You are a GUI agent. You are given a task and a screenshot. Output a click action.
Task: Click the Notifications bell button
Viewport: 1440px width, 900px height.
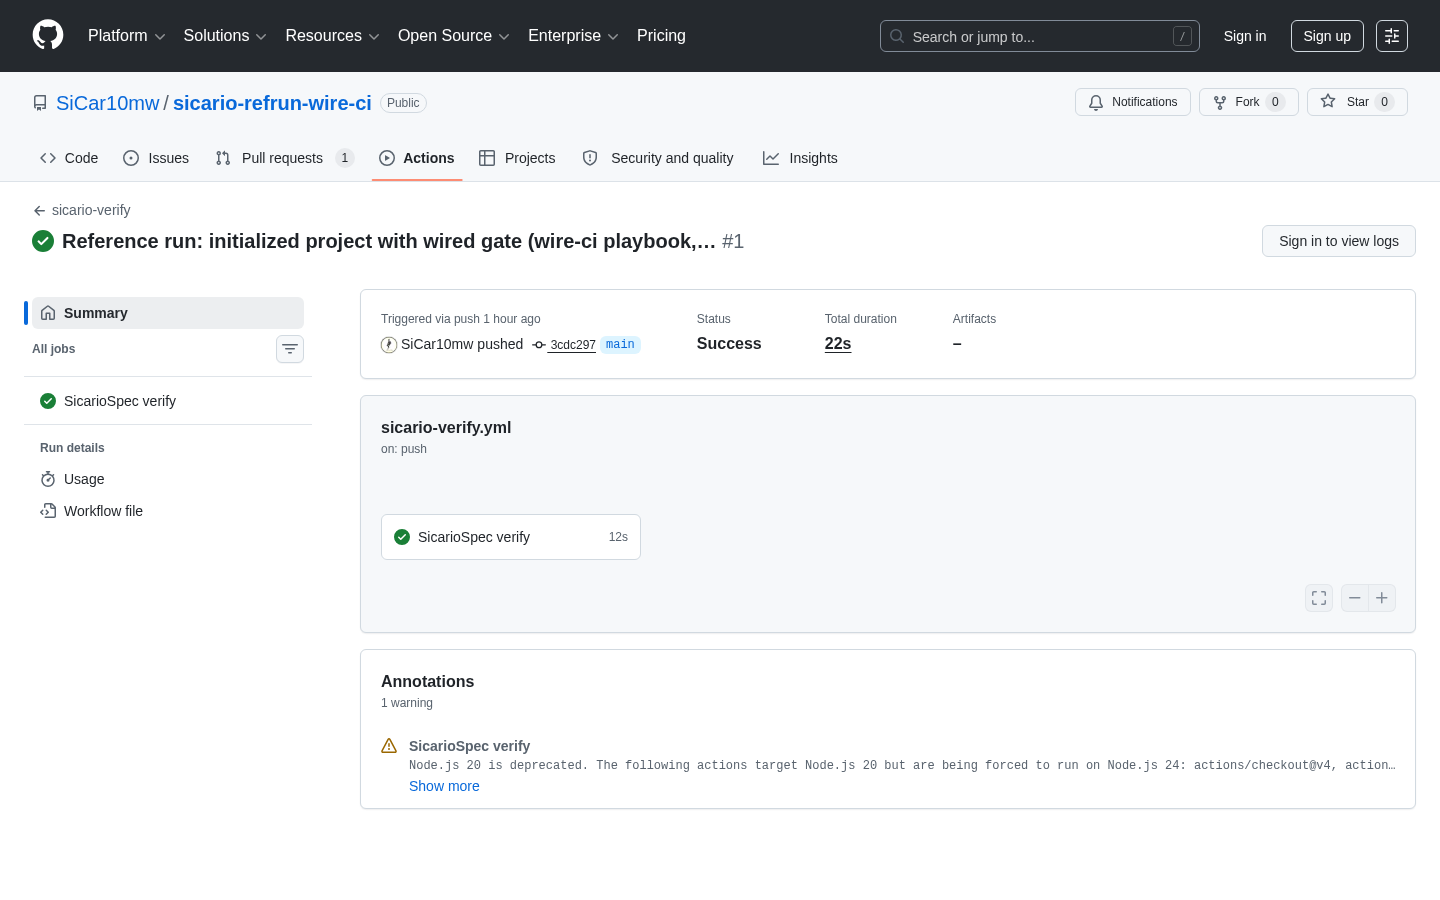coord(1132,102)
